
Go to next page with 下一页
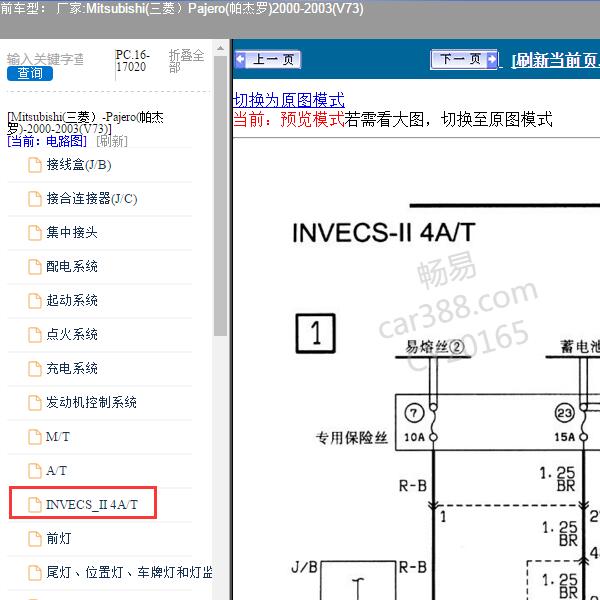pos(464,59)
